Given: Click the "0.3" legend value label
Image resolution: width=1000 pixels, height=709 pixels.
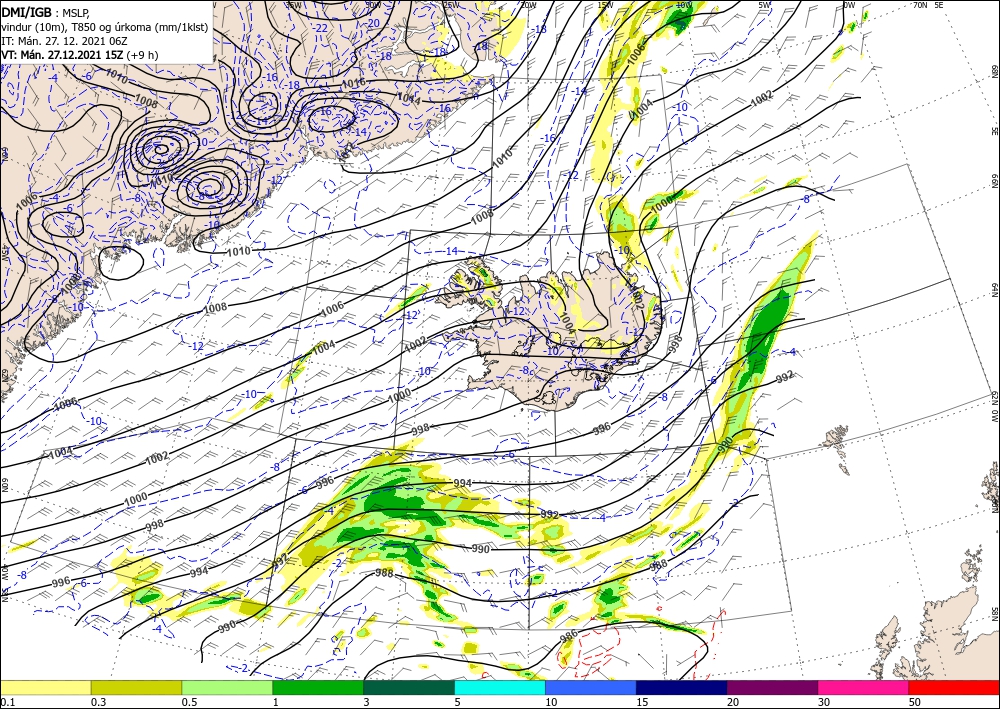Looking at the screenshot, I should point(98,701).
